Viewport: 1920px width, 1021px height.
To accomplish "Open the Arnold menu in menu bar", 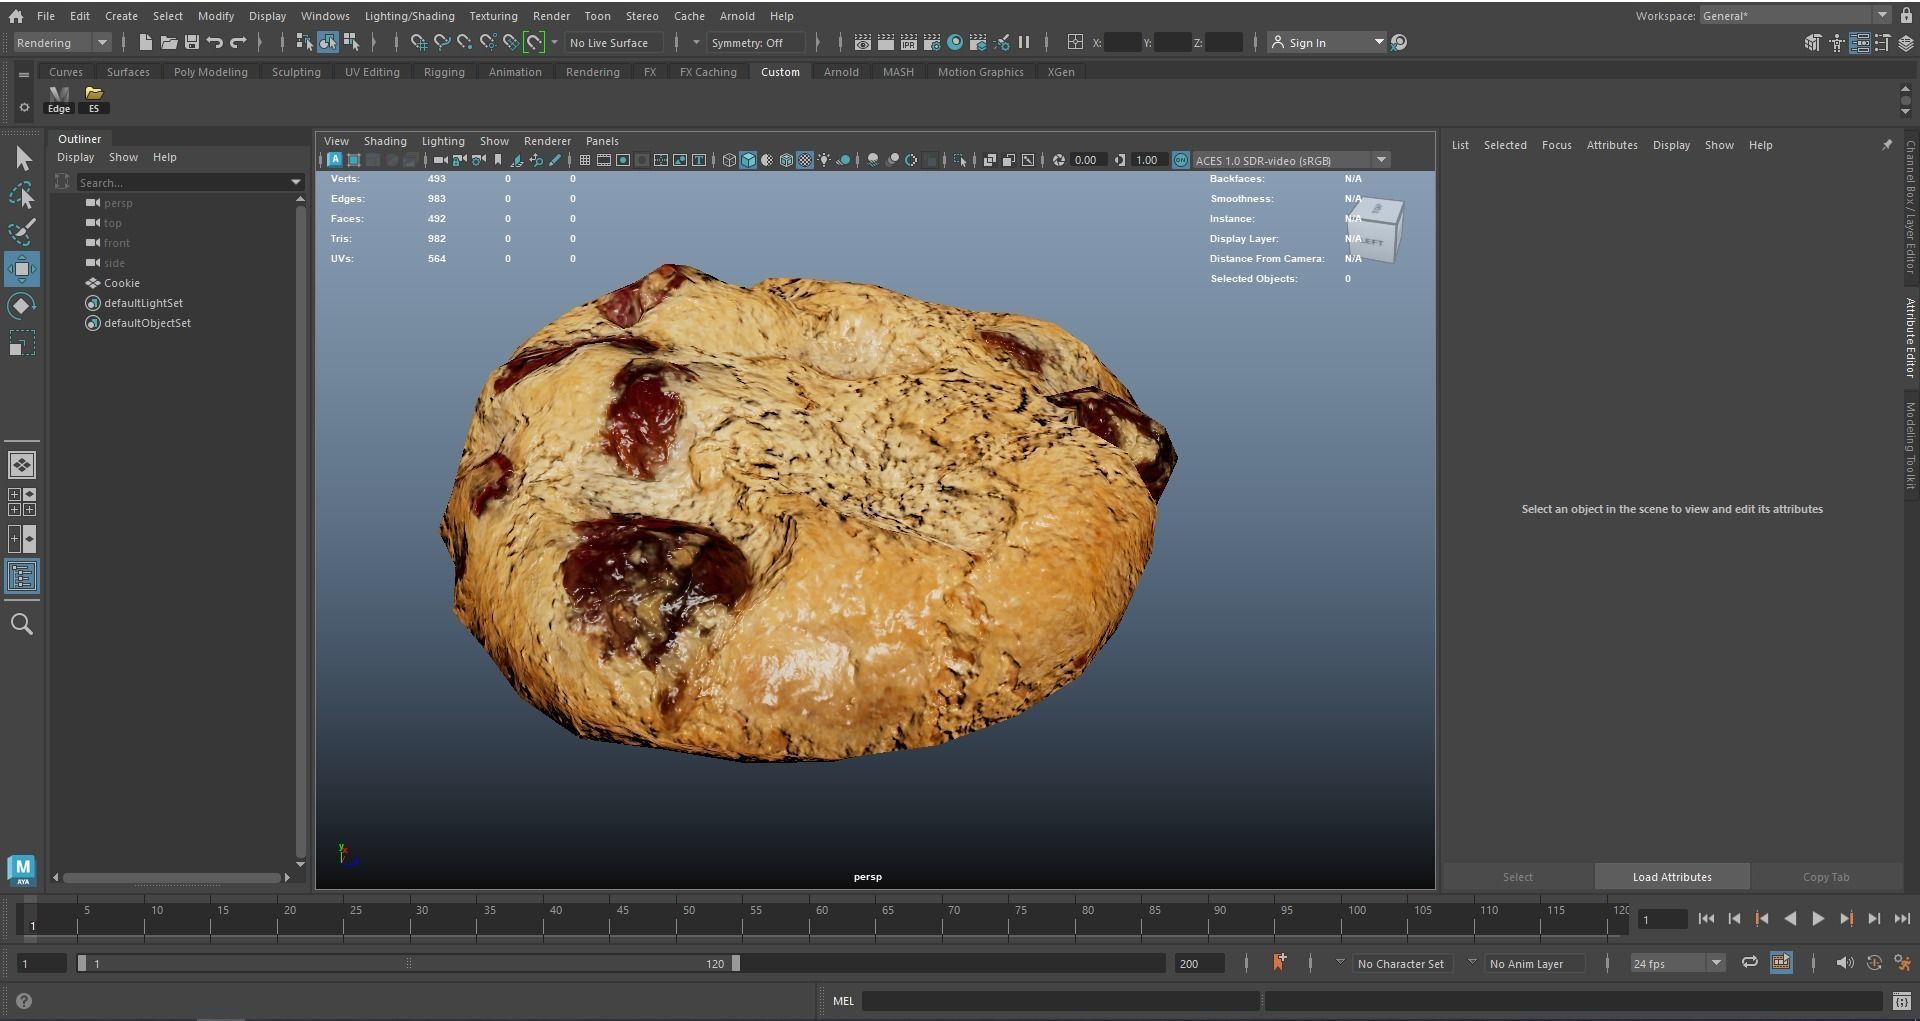I will [x=737, y=16].
